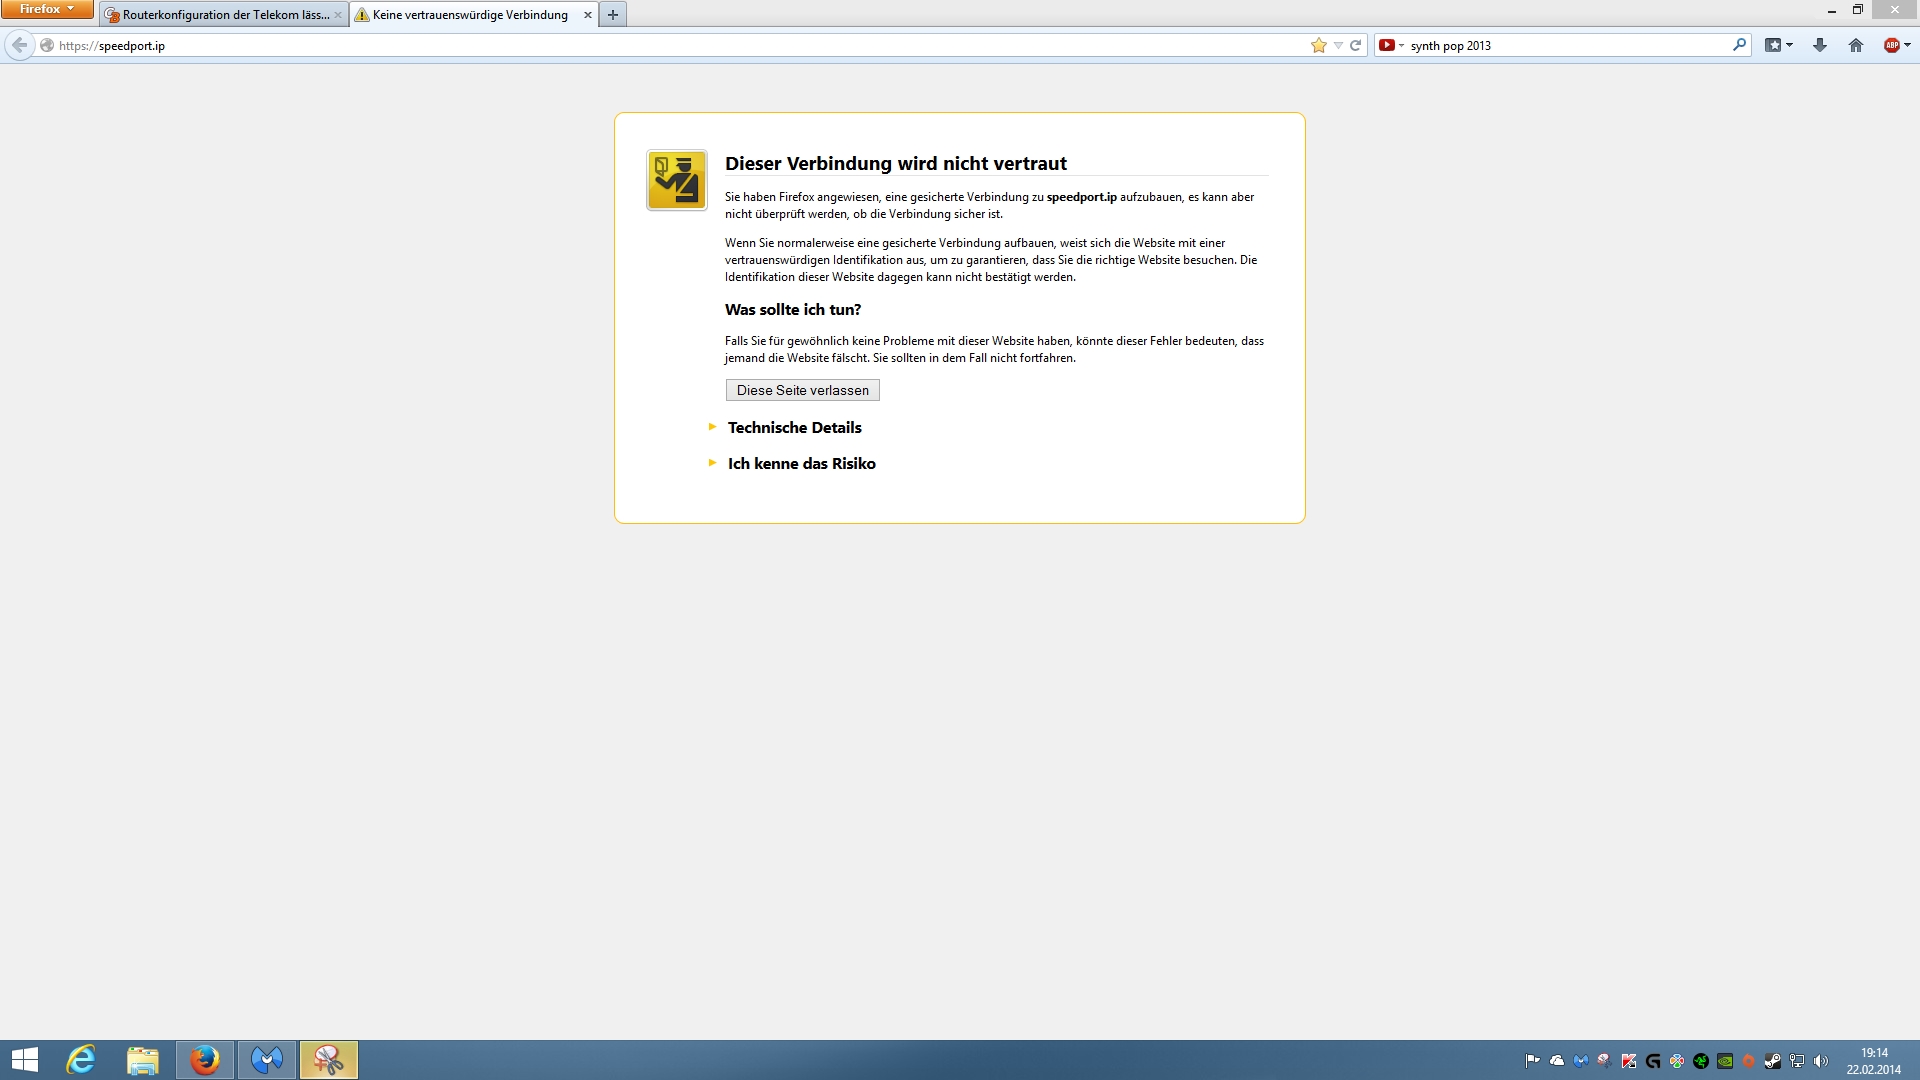Go to the Firefox home page icon
Screen dimensions: 1920x1080
1856,45
